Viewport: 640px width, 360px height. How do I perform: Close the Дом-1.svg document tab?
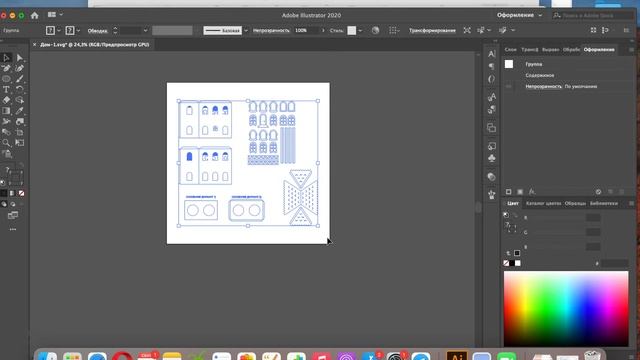click(35, 44)
